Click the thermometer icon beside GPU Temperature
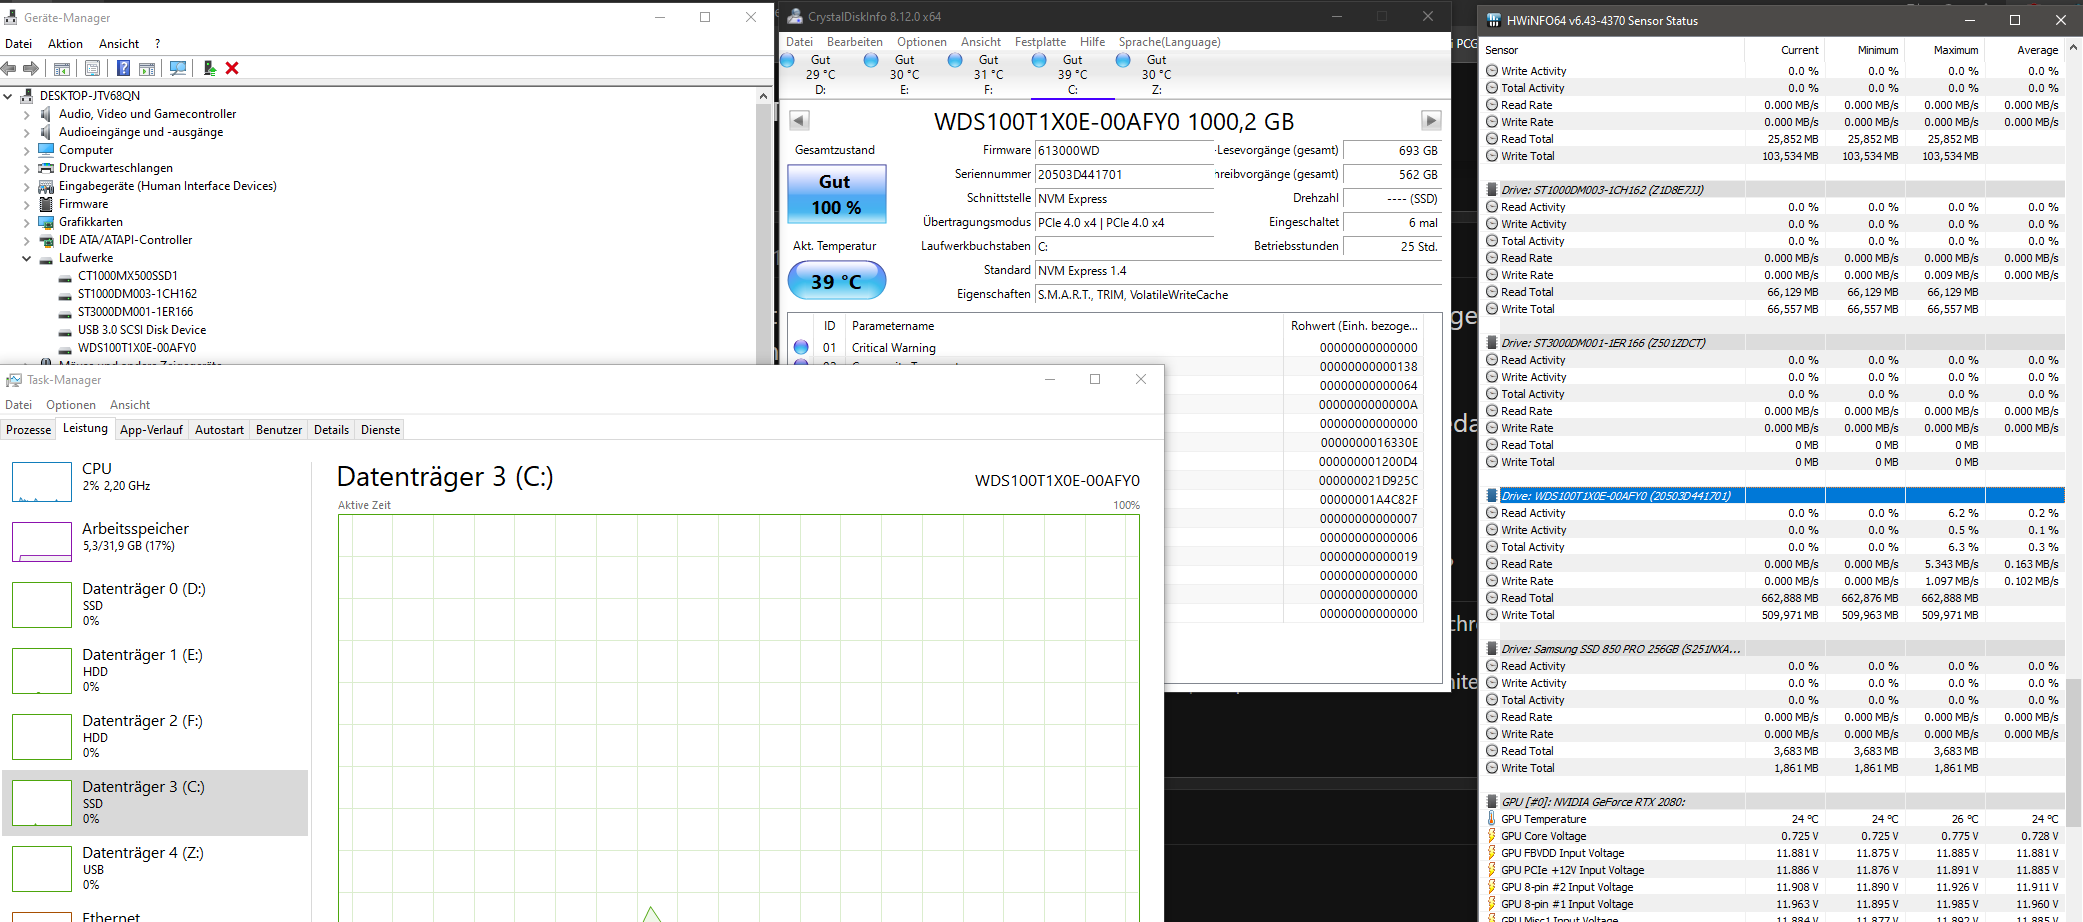 [x=1492, y=819]
